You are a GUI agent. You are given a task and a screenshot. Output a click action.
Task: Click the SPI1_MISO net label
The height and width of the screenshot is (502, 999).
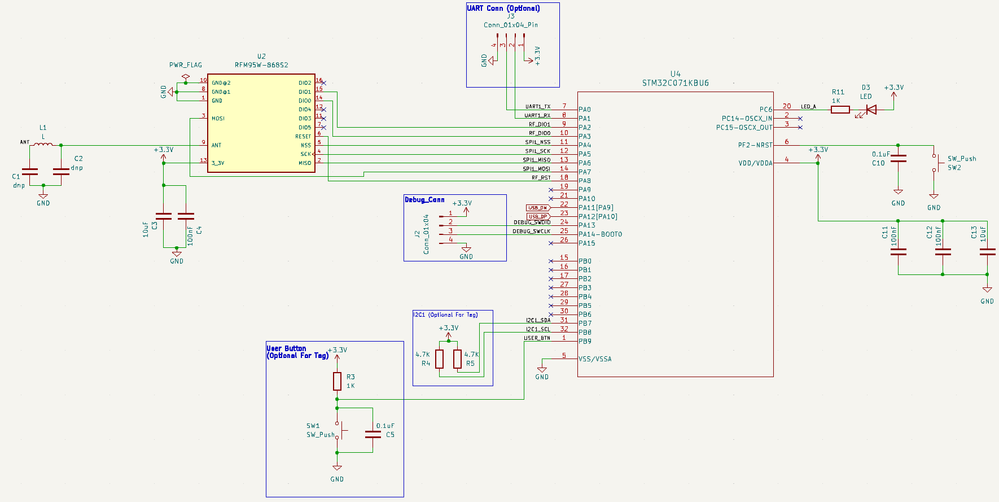536,160
